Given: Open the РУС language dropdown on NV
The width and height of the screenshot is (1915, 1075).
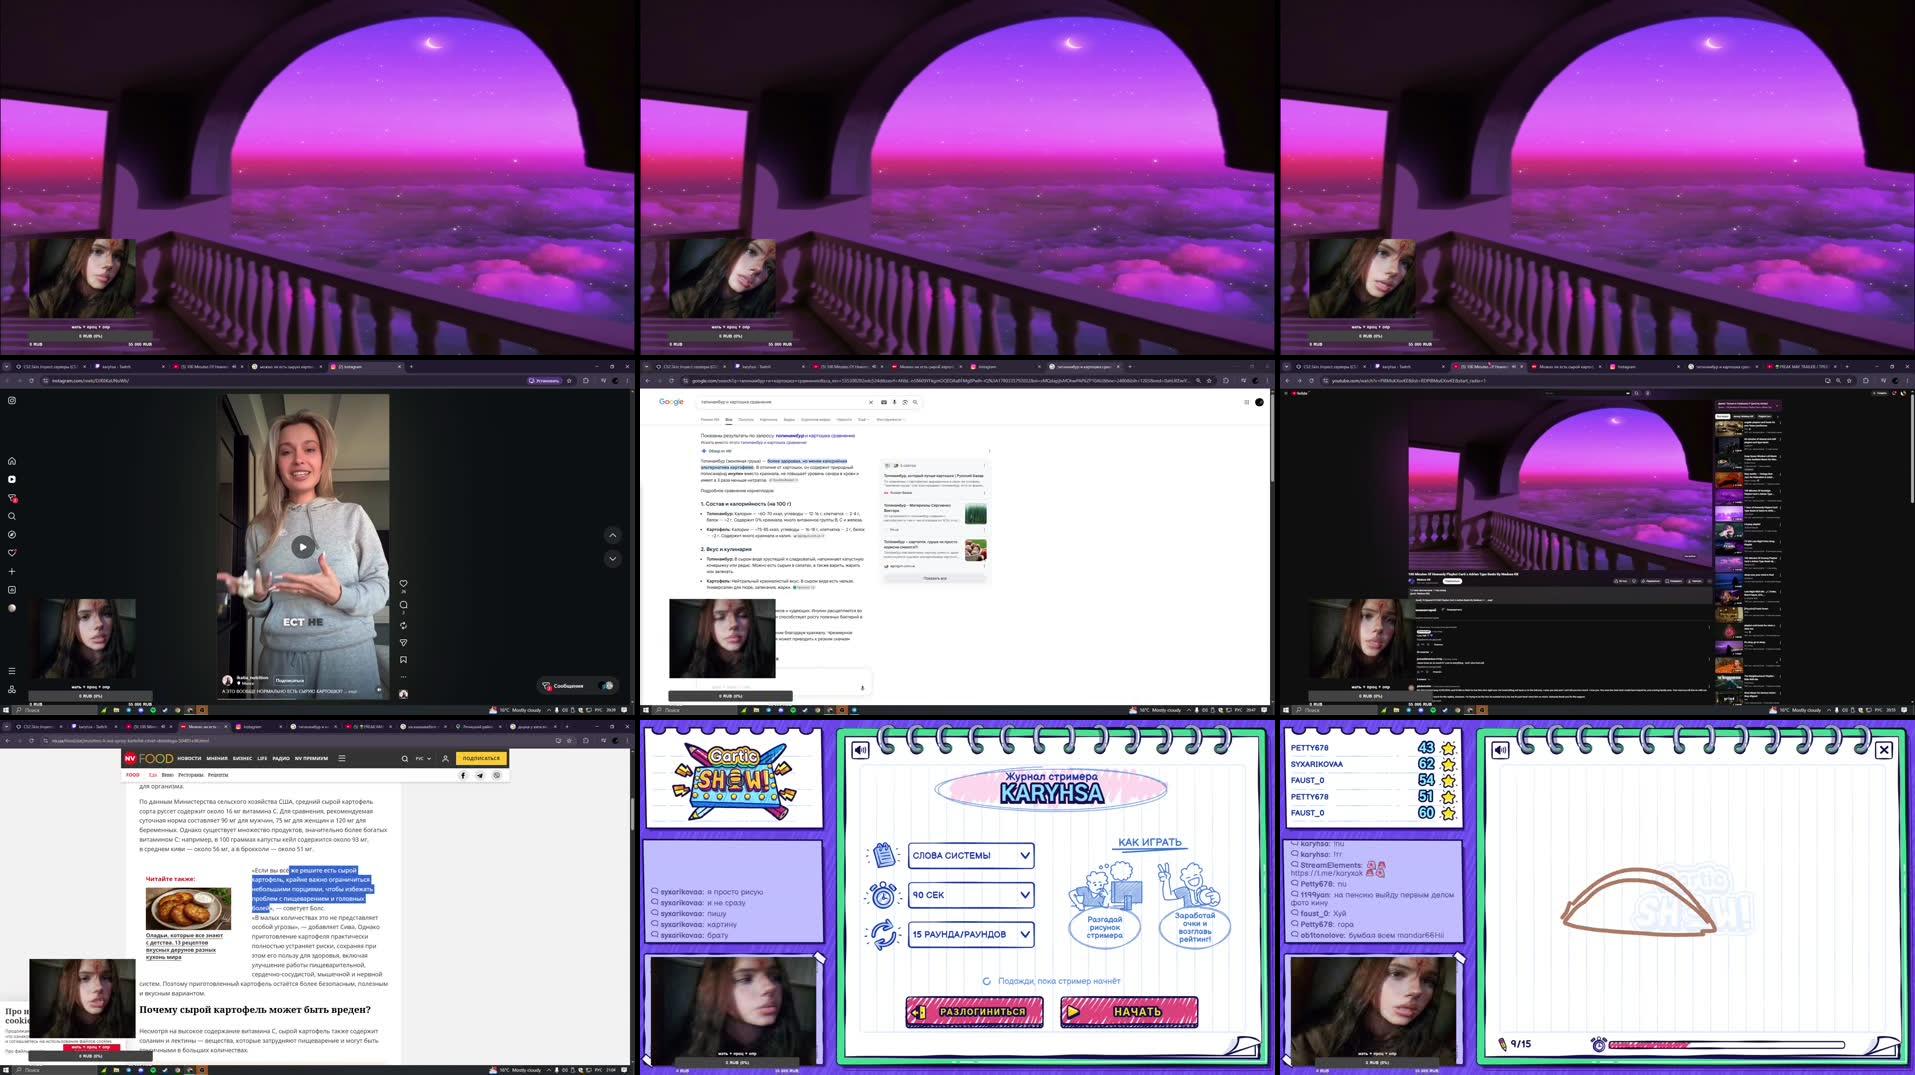Looking at the screenshot, I should coord(423,758).
